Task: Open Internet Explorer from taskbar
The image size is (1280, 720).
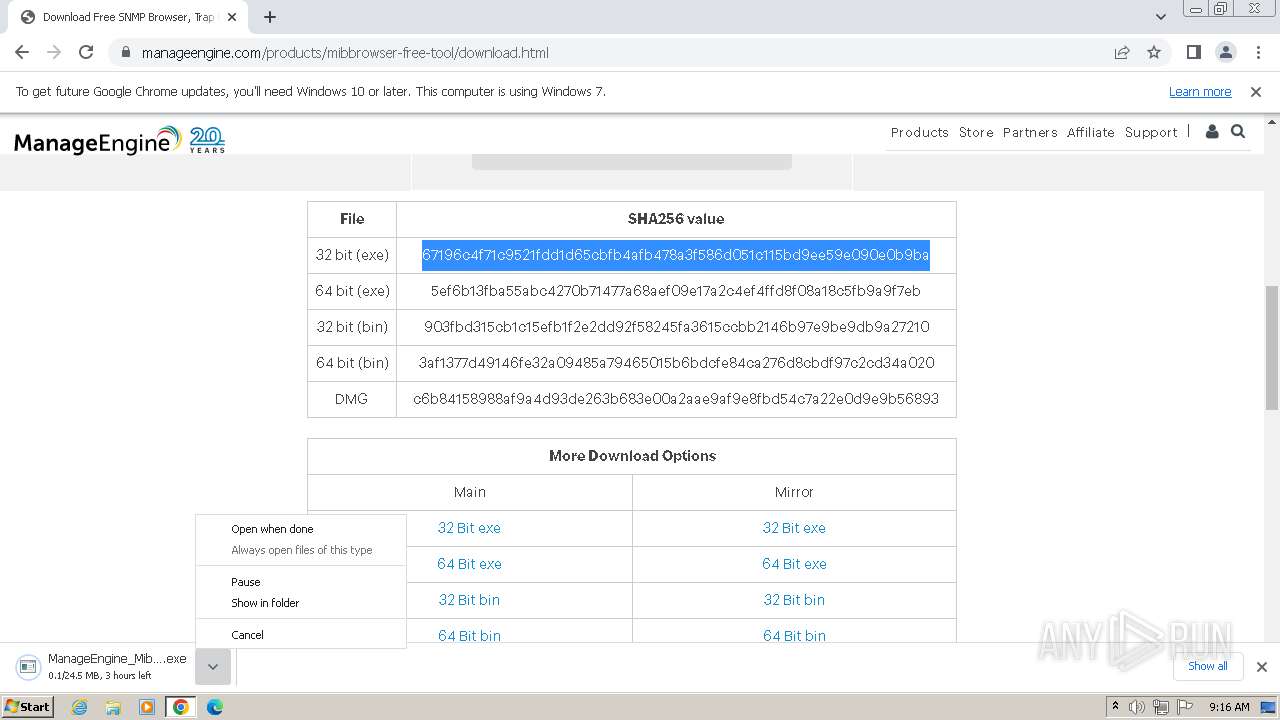Action: [79, 707]
